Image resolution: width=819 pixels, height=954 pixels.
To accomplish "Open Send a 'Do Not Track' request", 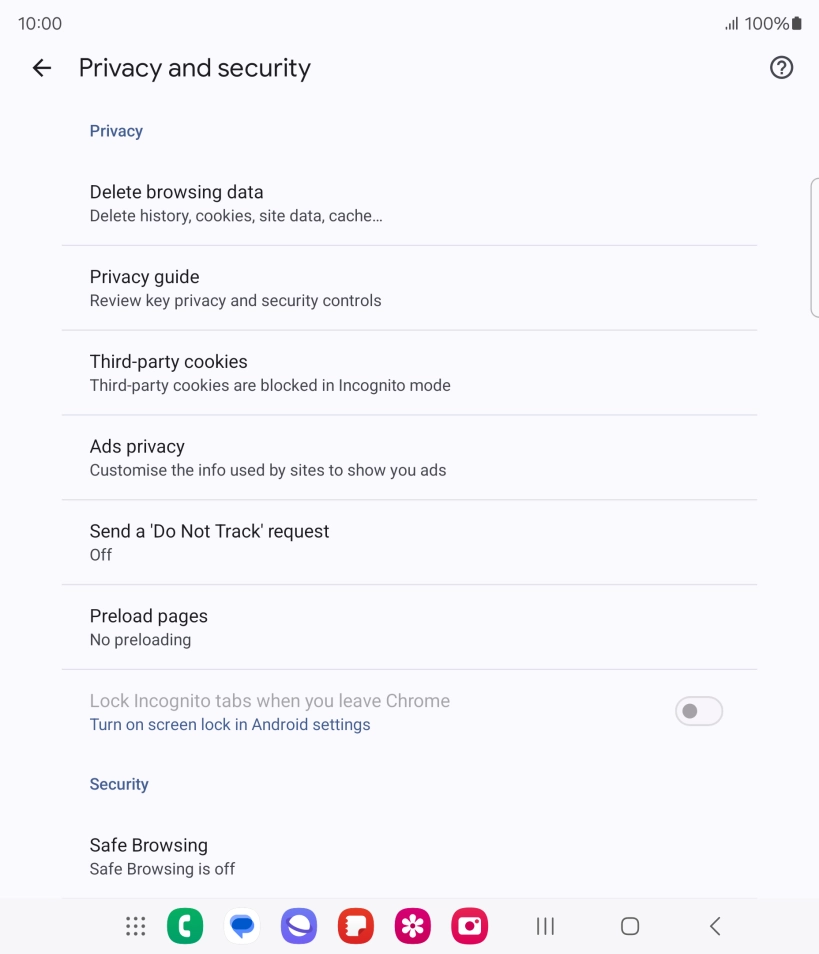I will (x=410, y=543).
